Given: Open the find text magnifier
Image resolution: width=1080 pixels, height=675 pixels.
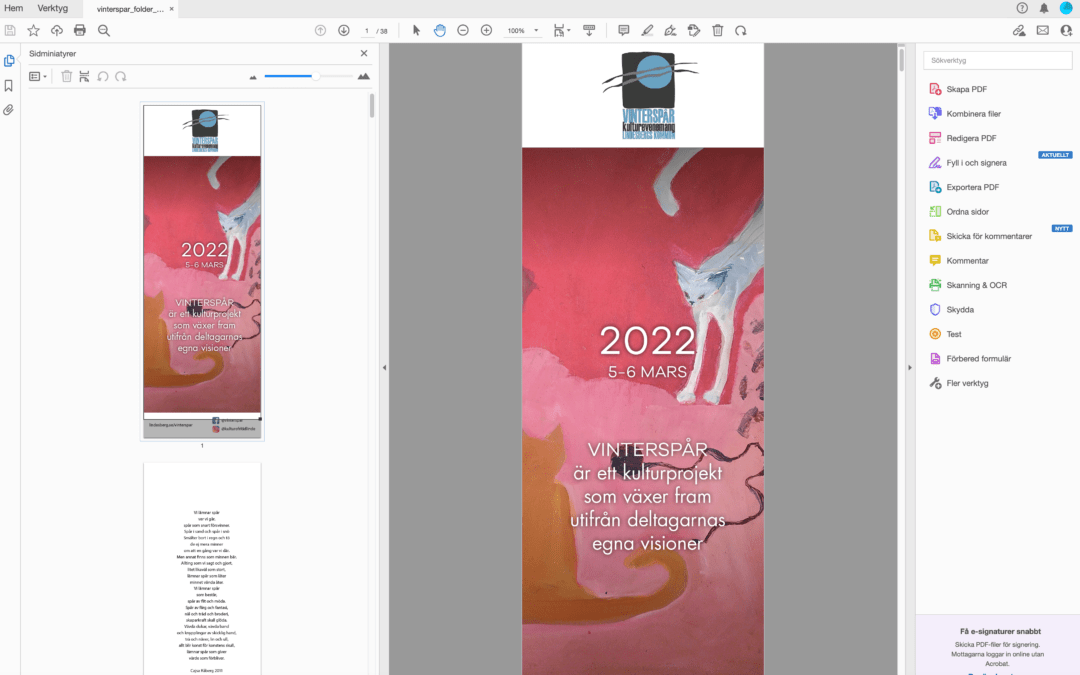Looking at the screenshot, I should click(x=104, y=30).
